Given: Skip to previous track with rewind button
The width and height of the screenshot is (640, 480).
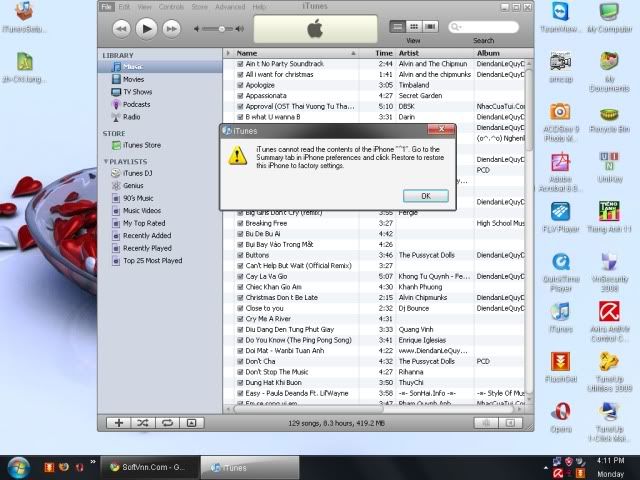Looking at the screenshot, I should click(x=121, y=29).
